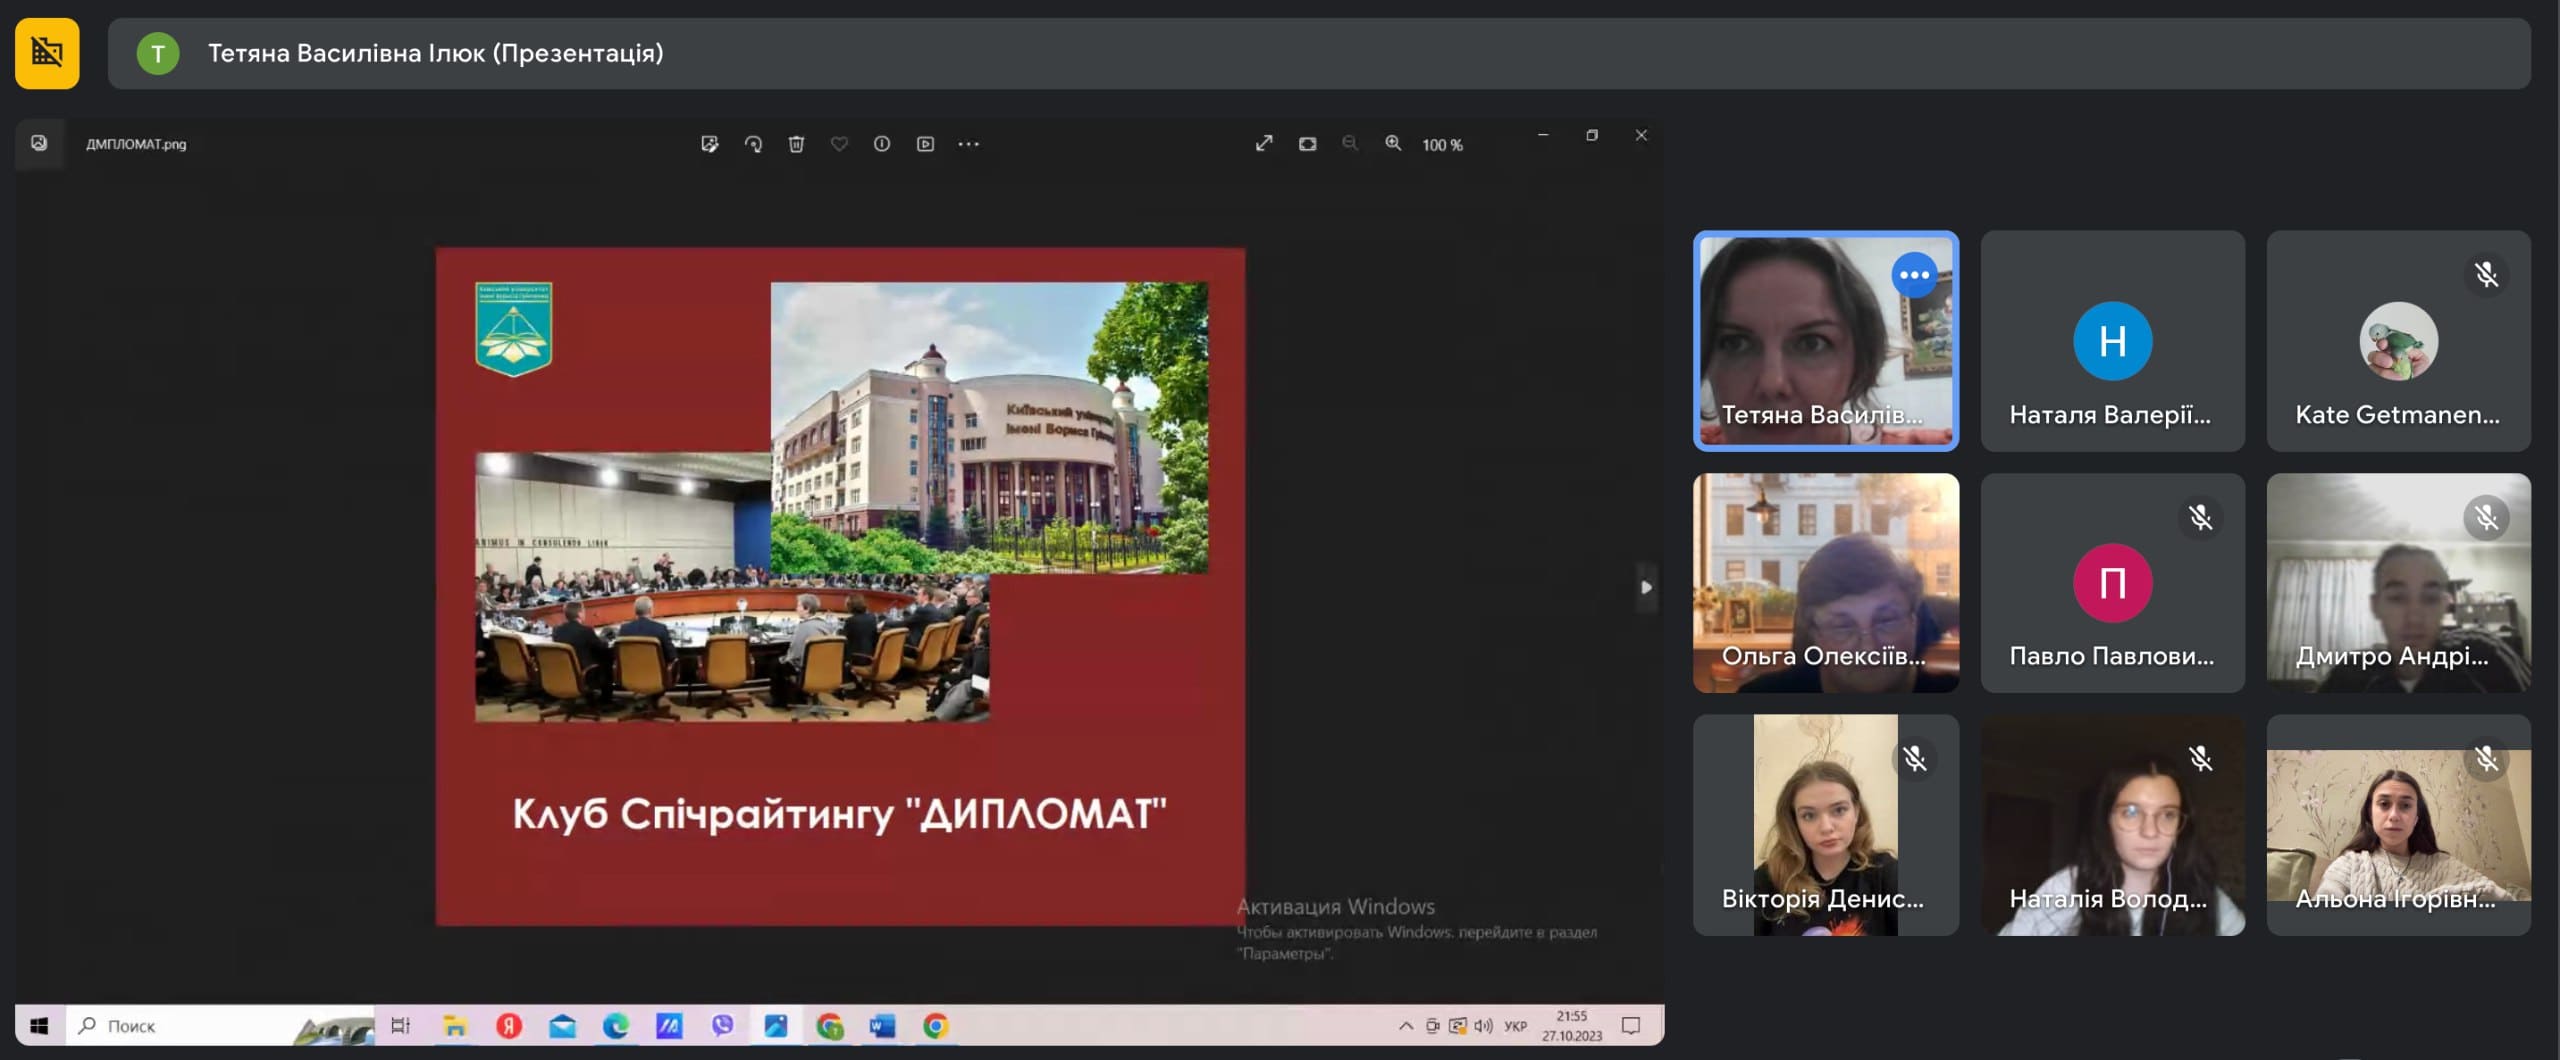Click the yellow presentation-off icon at top left
This screenshot has width=2560, height=1060.
47,53
